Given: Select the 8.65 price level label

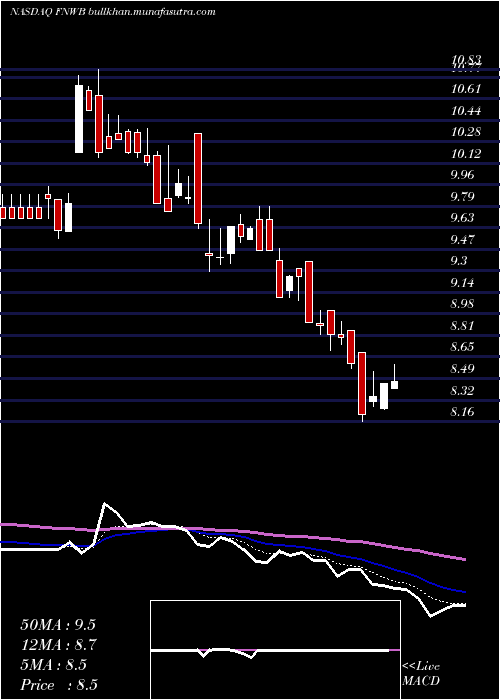Looking at the screenshot, I should click(x=462, y=347).
